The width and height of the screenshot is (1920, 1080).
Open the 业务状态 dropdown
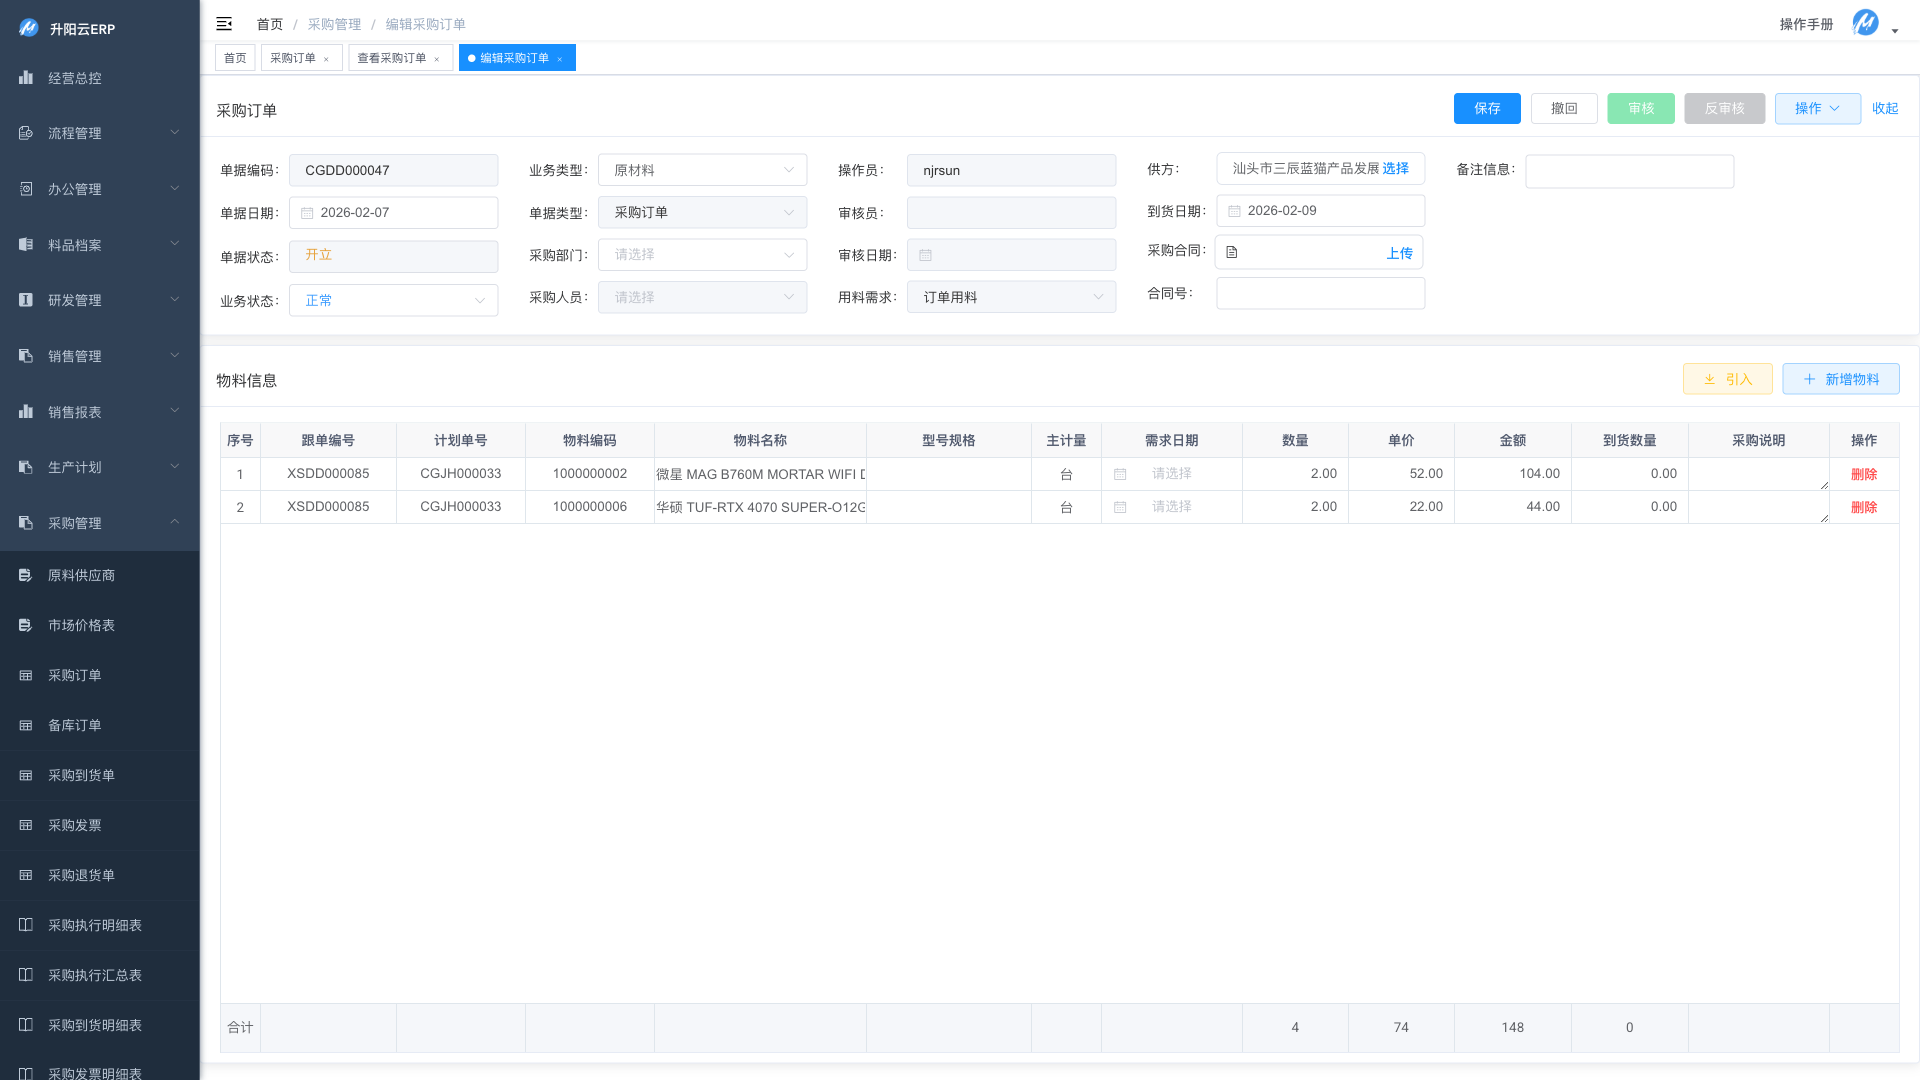[x=393, y=300]
